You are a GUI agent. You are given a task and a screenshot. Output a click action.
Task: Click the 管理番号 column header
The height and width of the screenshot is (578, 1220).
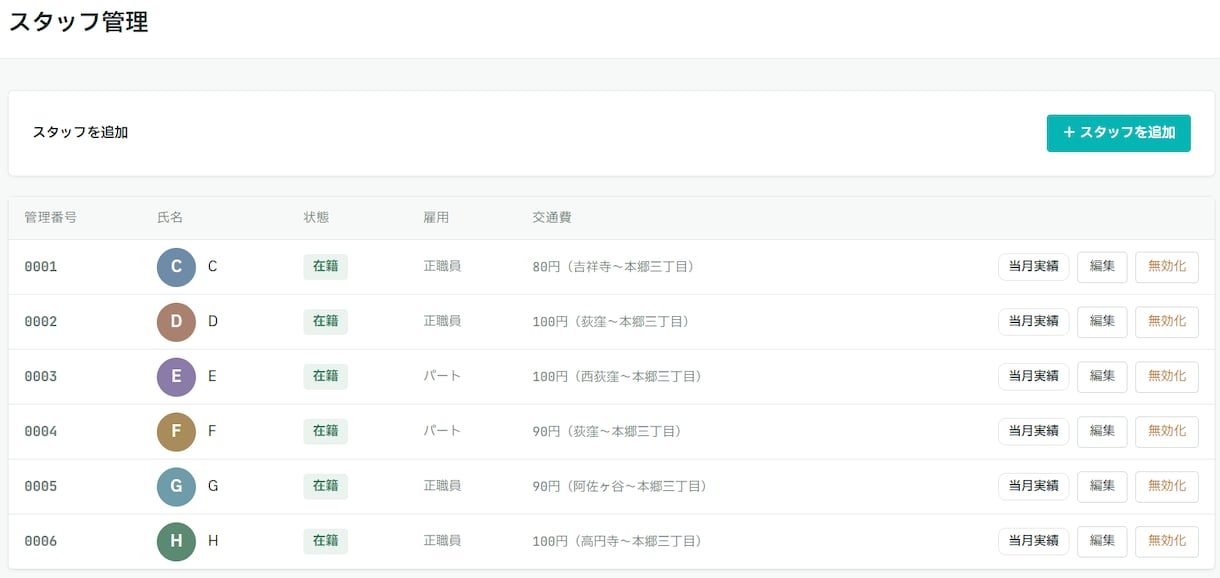click(x=51, y=218)
